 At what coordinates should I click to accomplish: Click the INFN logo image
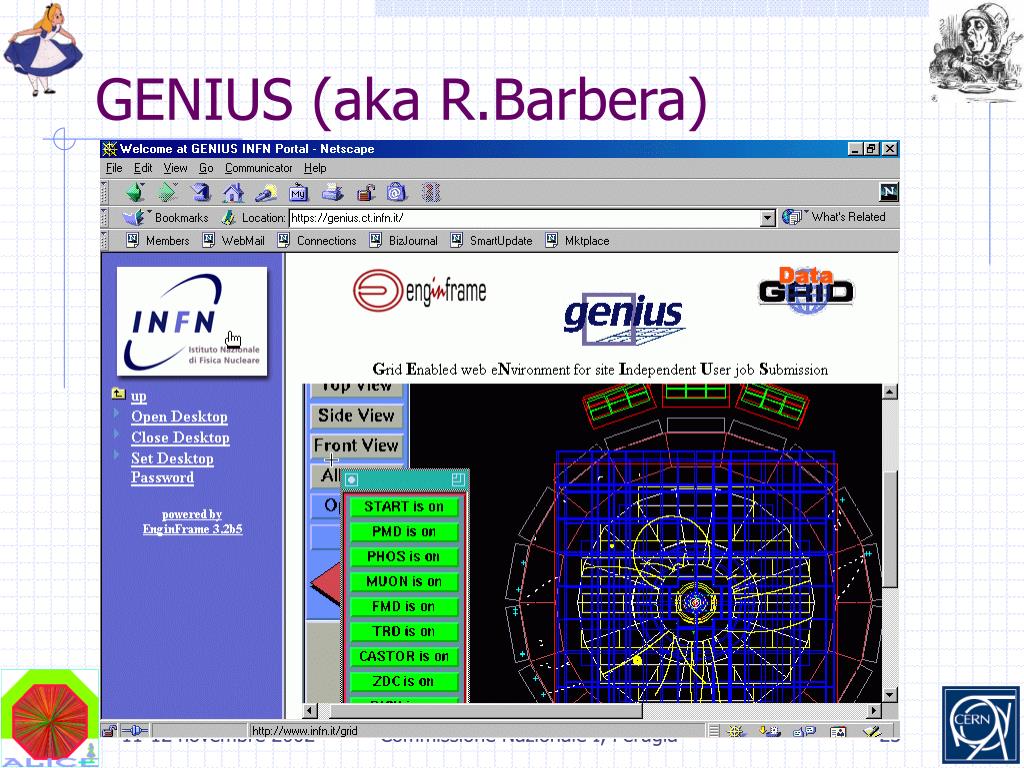(x=192, y=321)
